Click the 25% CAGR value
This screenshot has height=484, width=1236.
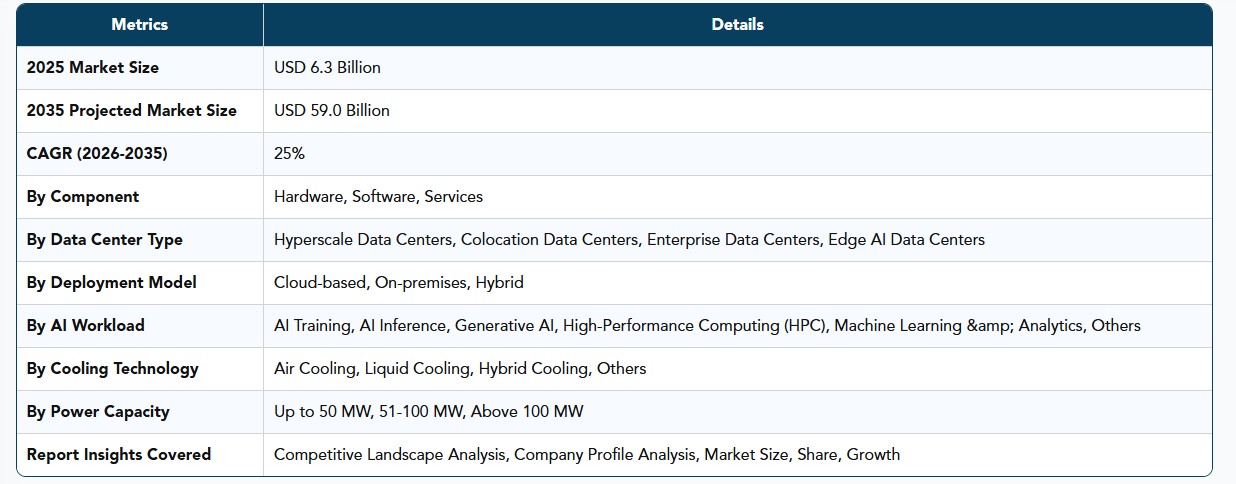[x=289, y=154]
